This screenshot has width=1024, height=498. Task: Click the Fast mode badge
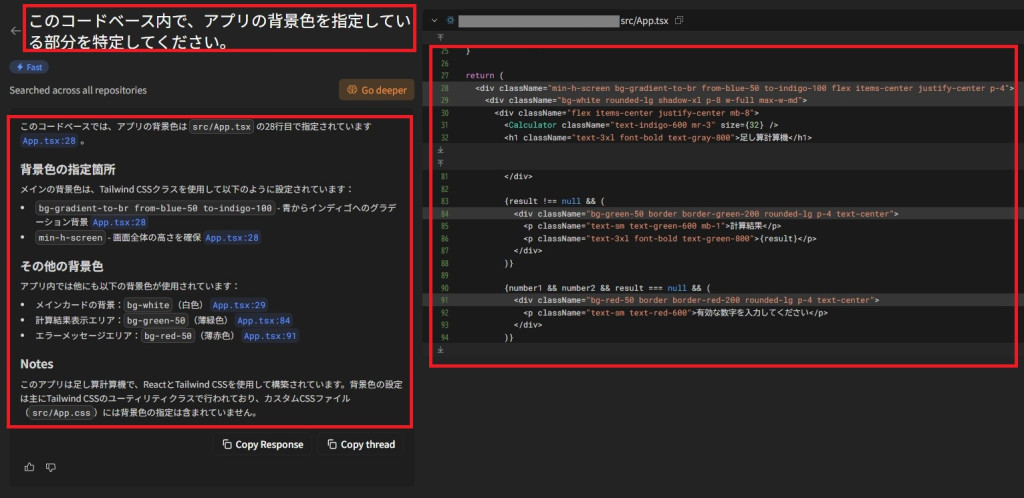point(28,67)
